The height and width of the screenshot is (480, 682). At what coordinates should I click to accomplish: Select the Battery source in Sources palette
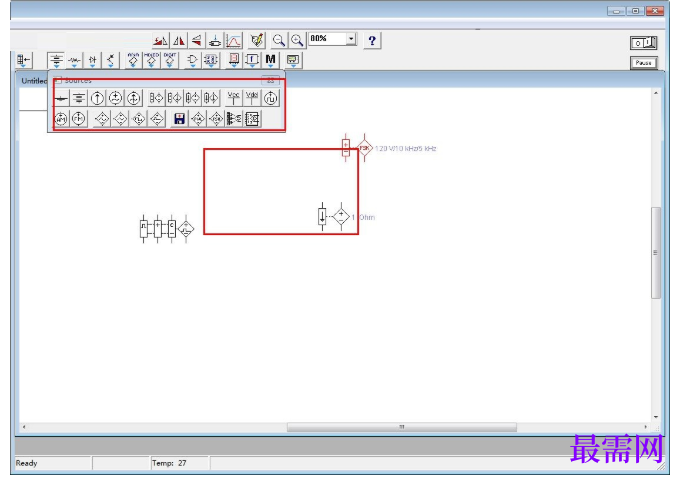79,98
